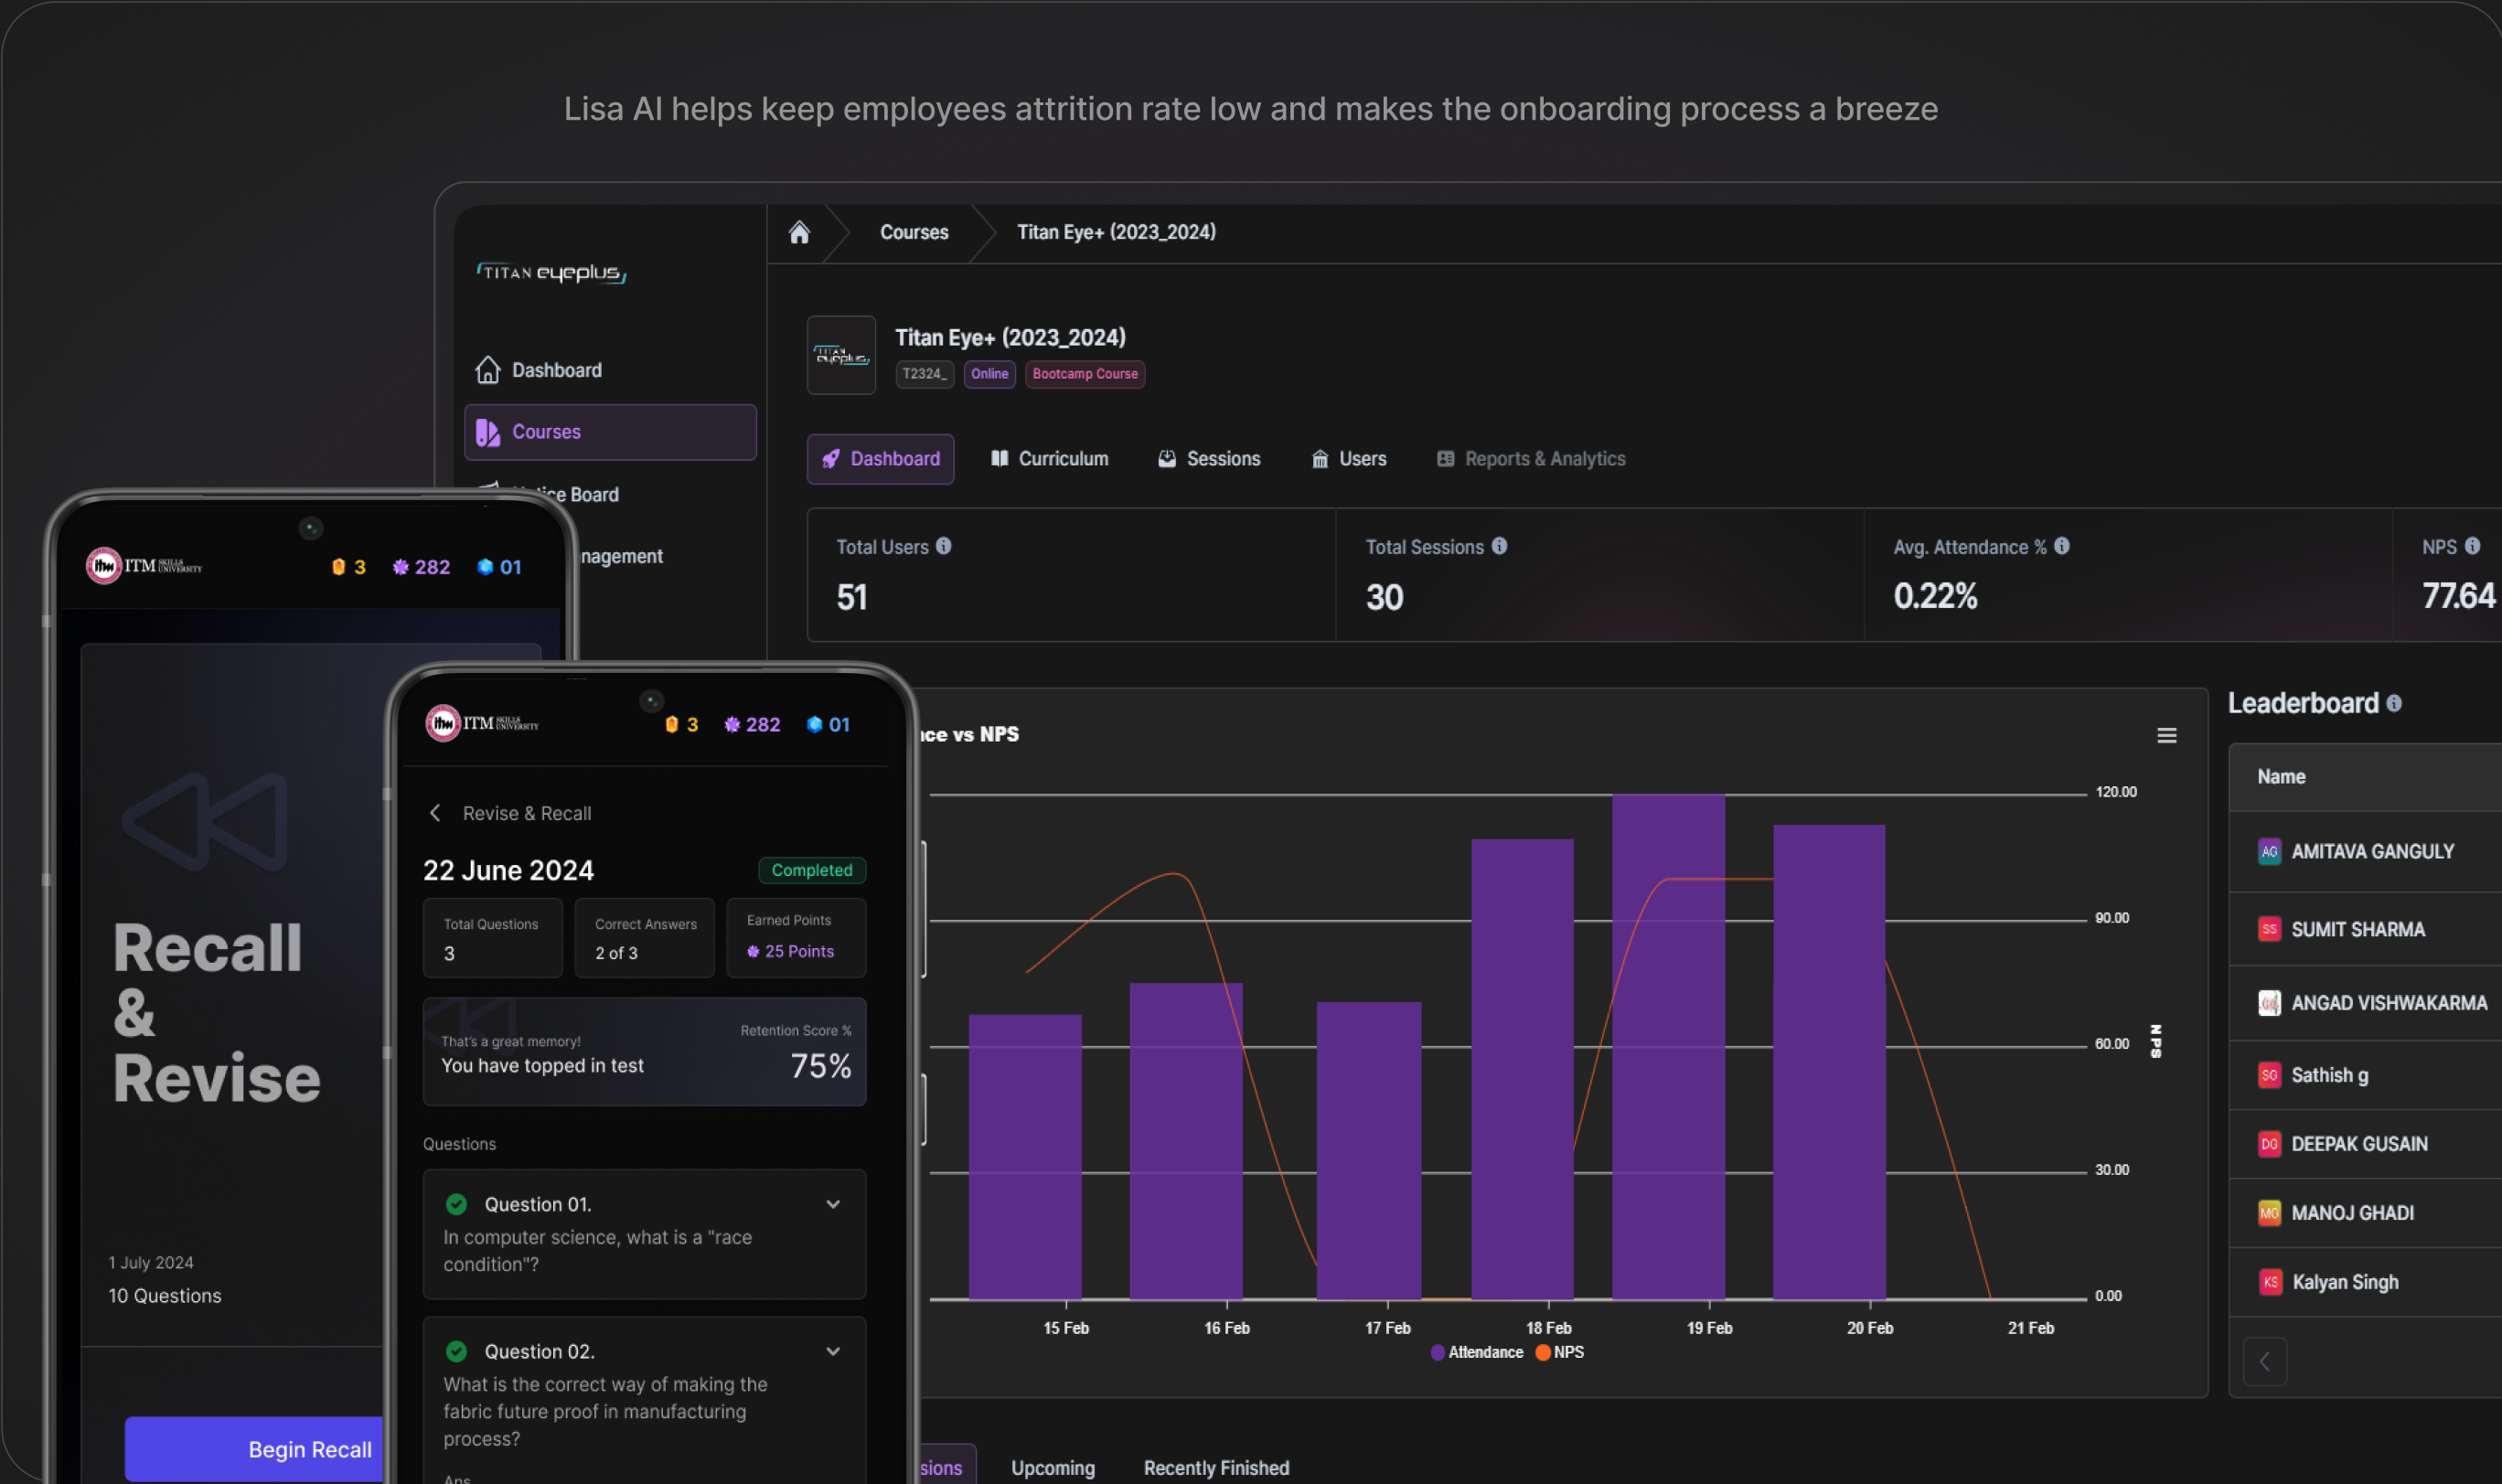The image size is (2502, 1484).
Task: Click the Avg. Attendance % info icon
Action: (2061, 546)
